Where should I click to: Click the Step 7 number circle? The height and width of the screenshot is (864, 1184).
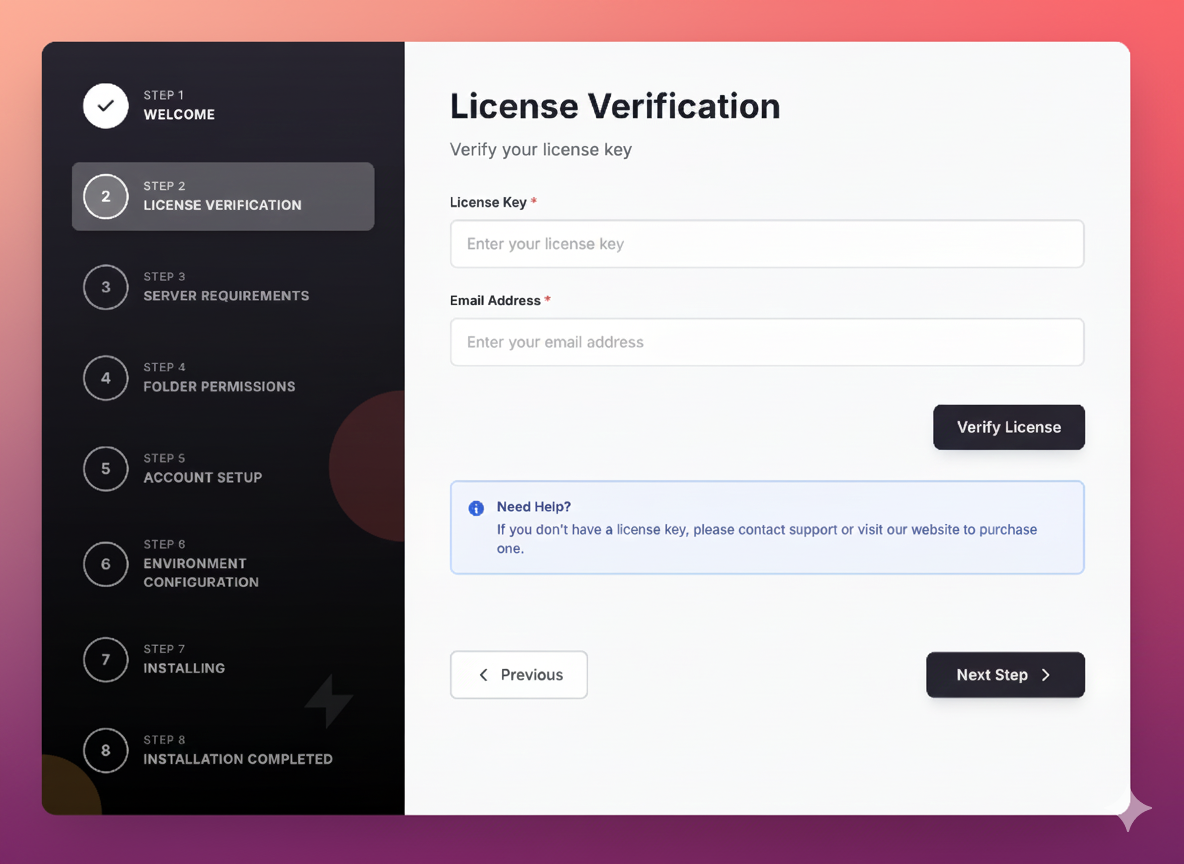pyautogui.click(x=106, y=659)
